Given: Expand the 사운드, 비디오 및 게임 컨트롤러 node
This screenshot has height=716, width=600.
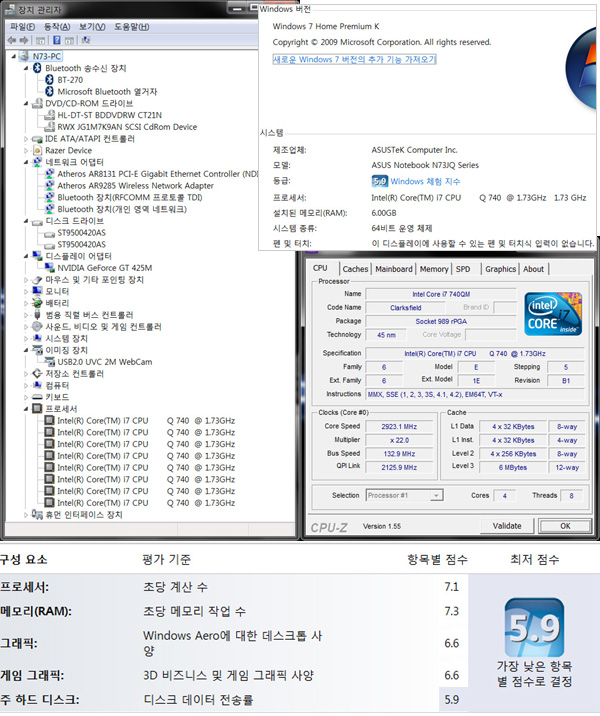Looking at the screenshot, I should tap(26, 327).
